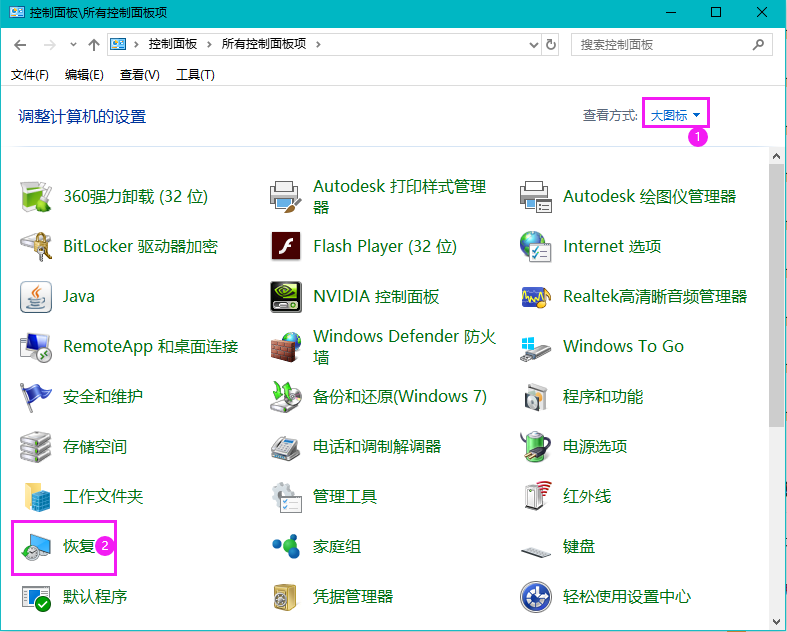Open Windows Defender 防火墙 icon
This screenshot has width=787, height=632.
point(286,347)
